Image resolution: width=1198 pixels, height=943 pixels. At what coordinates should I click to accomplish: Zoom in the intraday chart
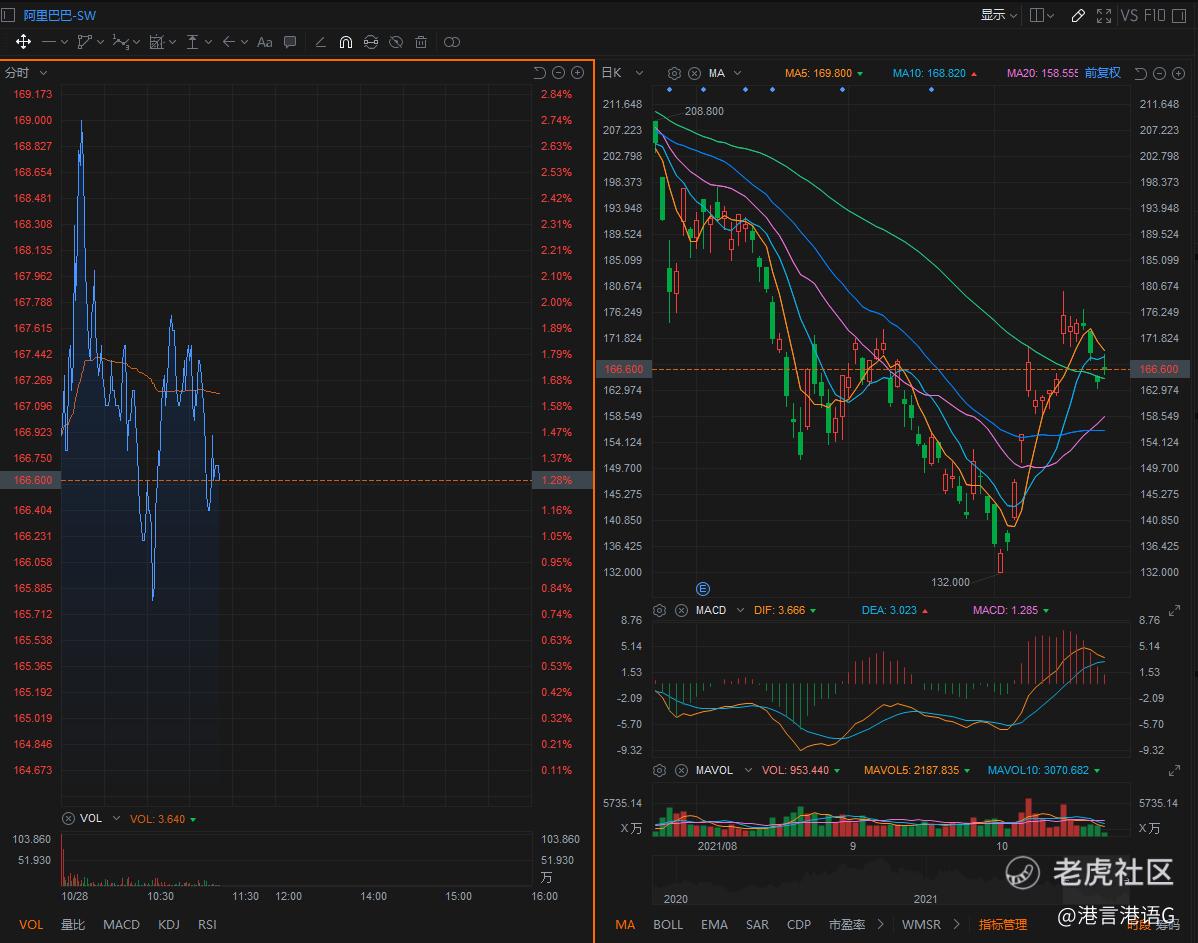click(x=578, y=73)
